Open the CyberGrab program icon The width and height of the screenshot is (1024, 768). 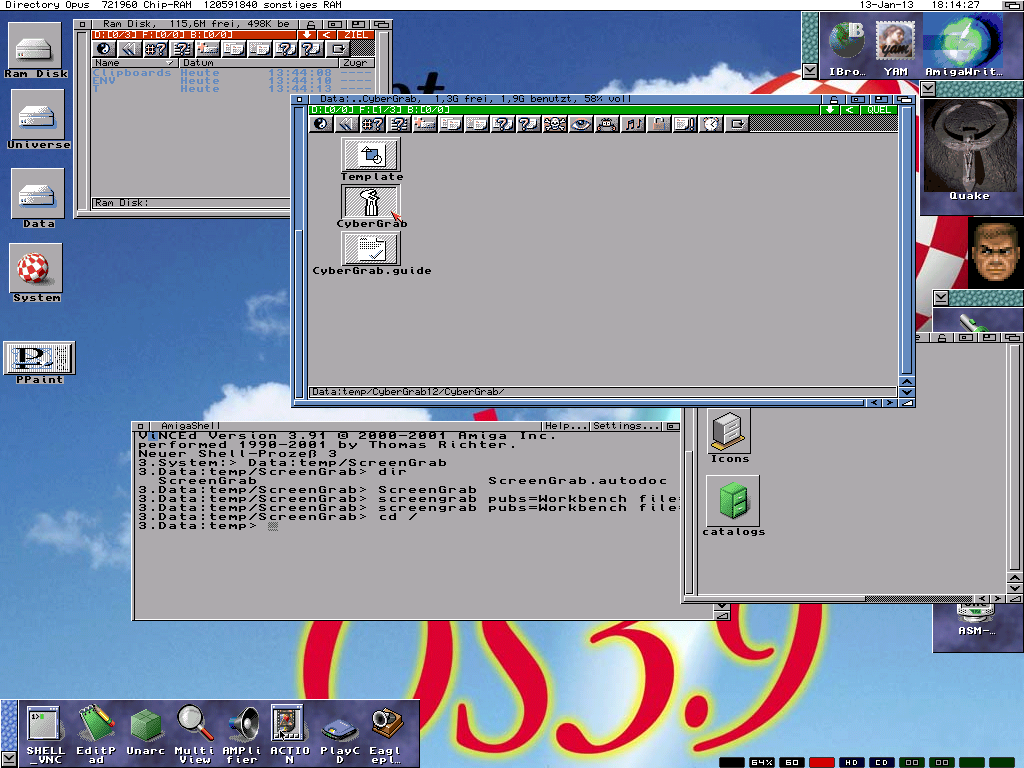coord(371,203)
